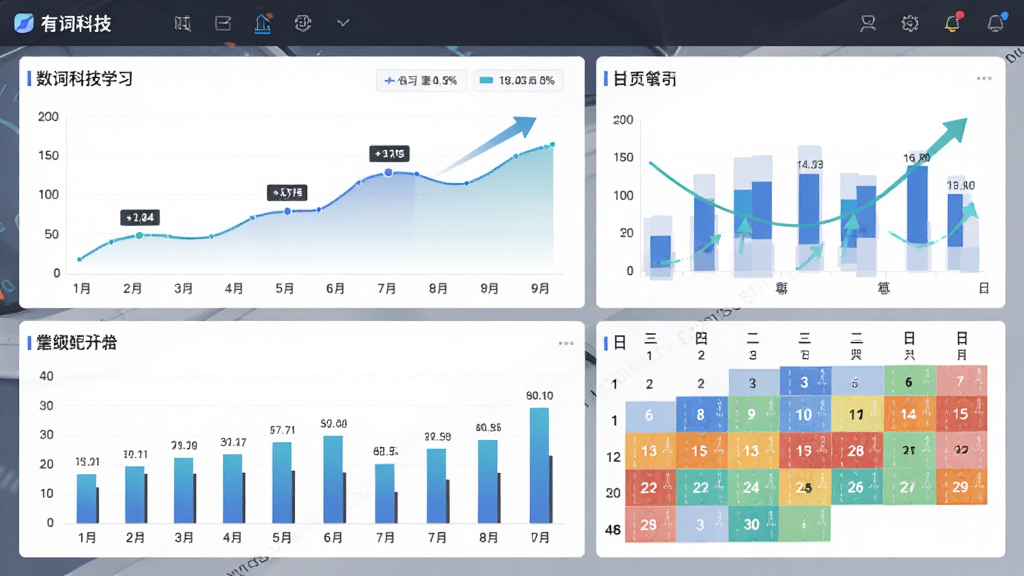Viewport: 1024px width, 576px height.
Task: Select the green calendar cell 9
Action: point(753,414)
